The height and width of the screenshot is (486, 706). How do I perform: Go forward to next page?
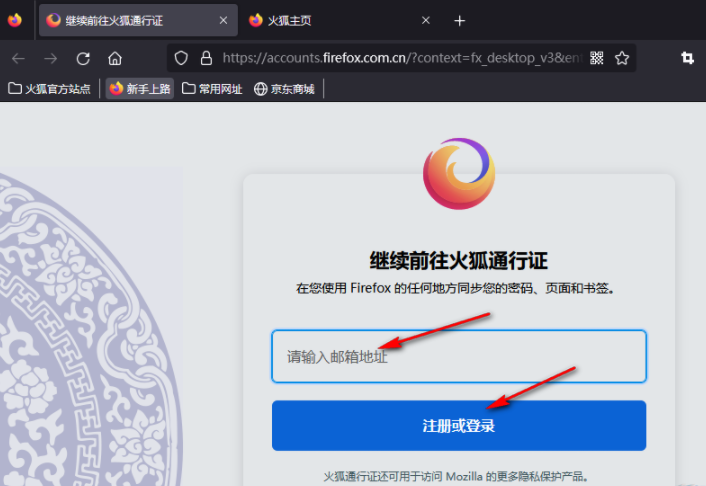click(51, 58)
